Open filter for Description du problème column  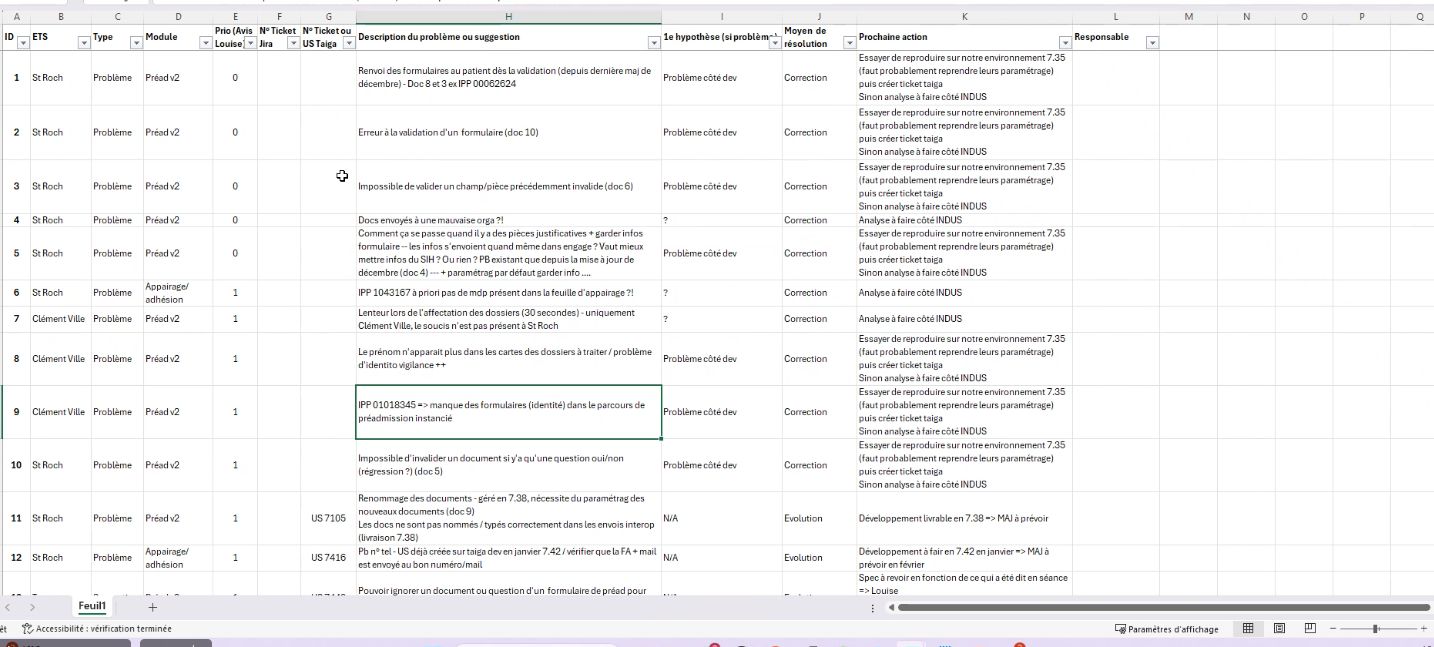653,43
